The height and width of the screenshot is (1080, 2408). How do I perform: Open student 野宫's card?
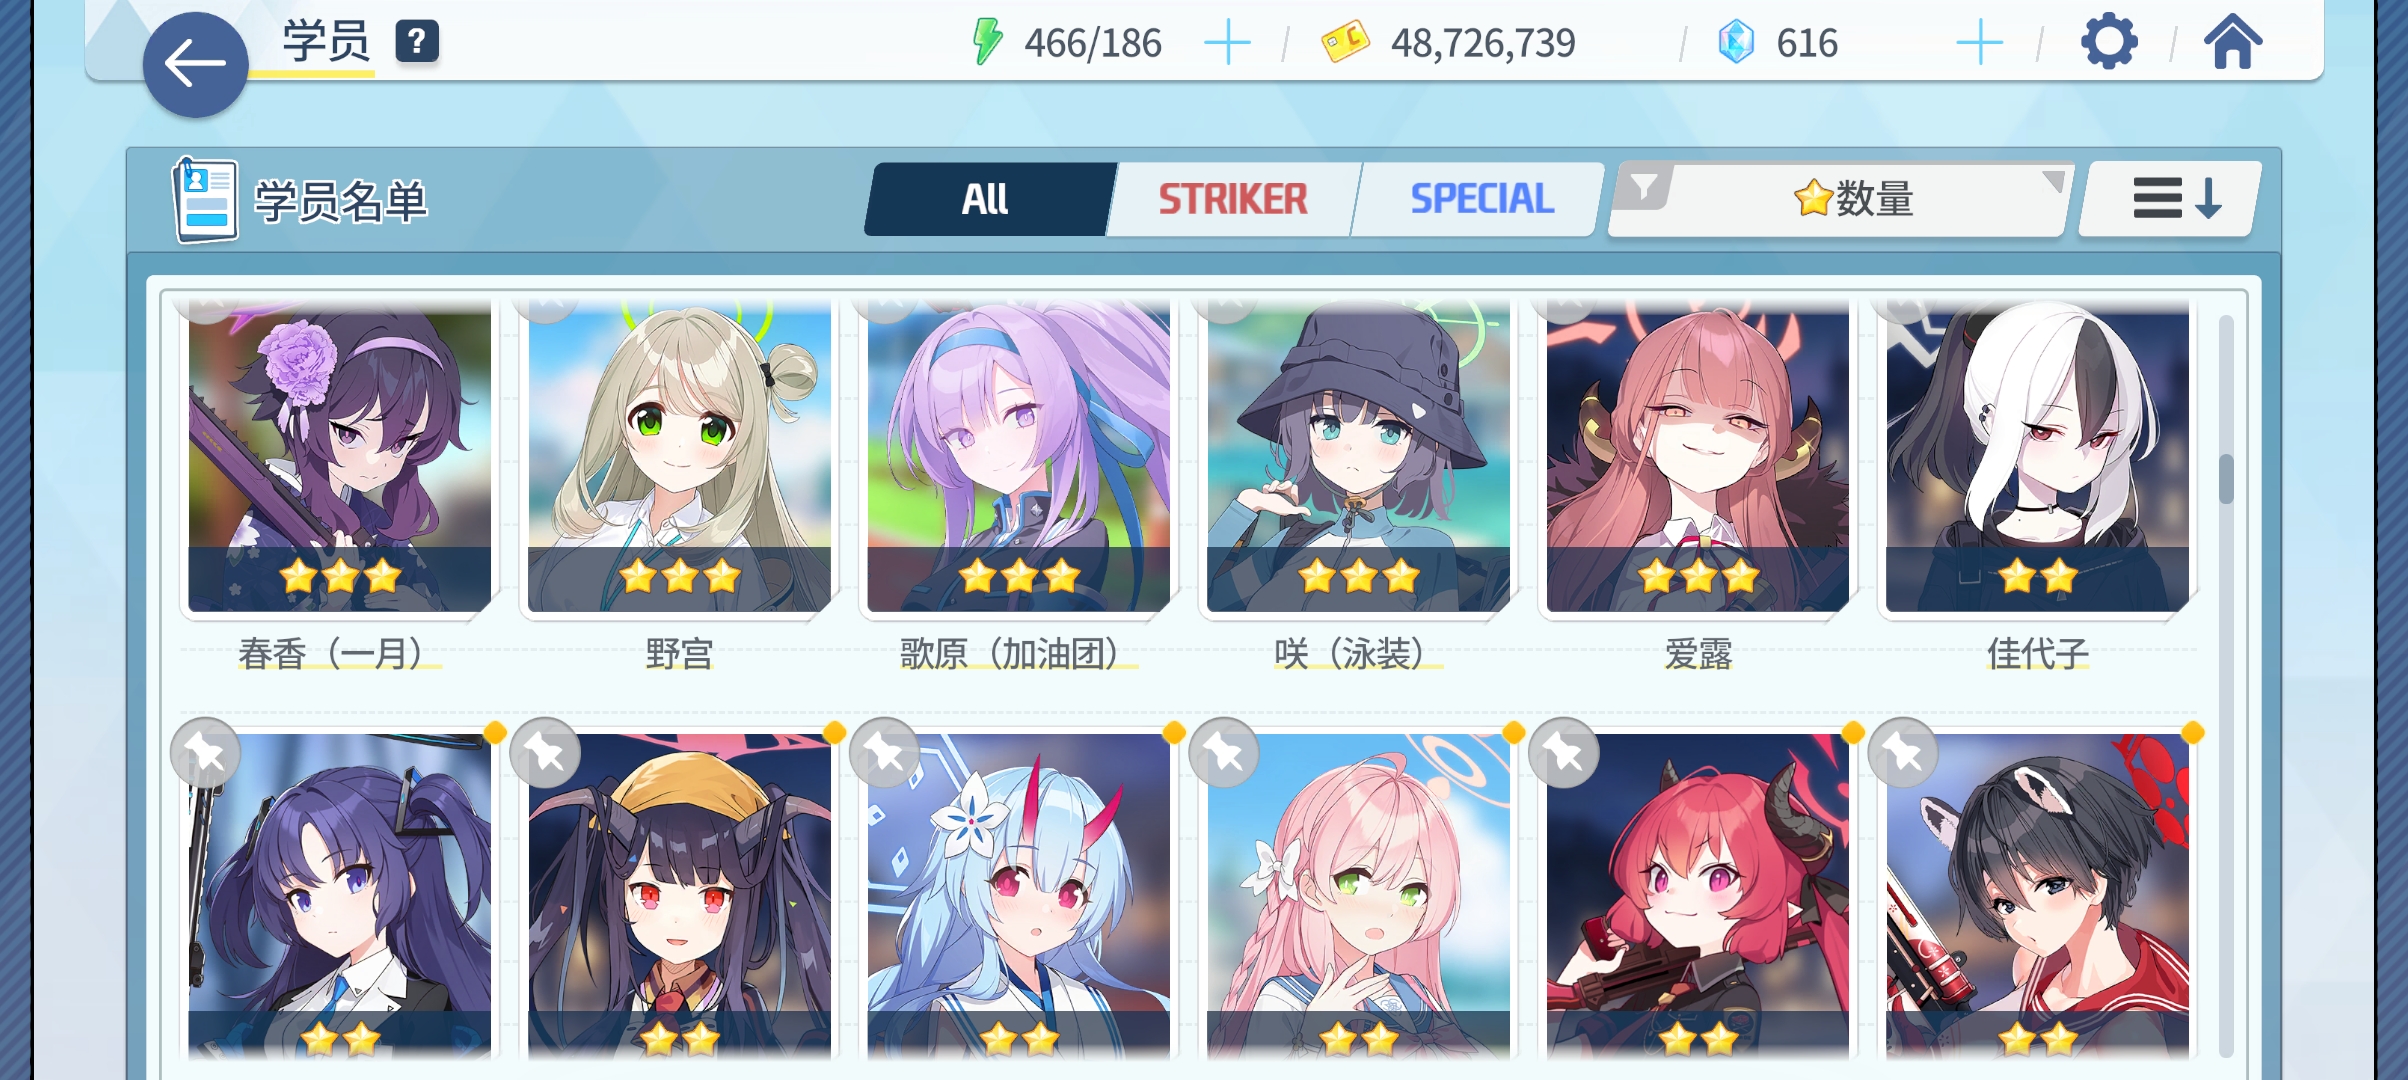(x=679, y=460)
